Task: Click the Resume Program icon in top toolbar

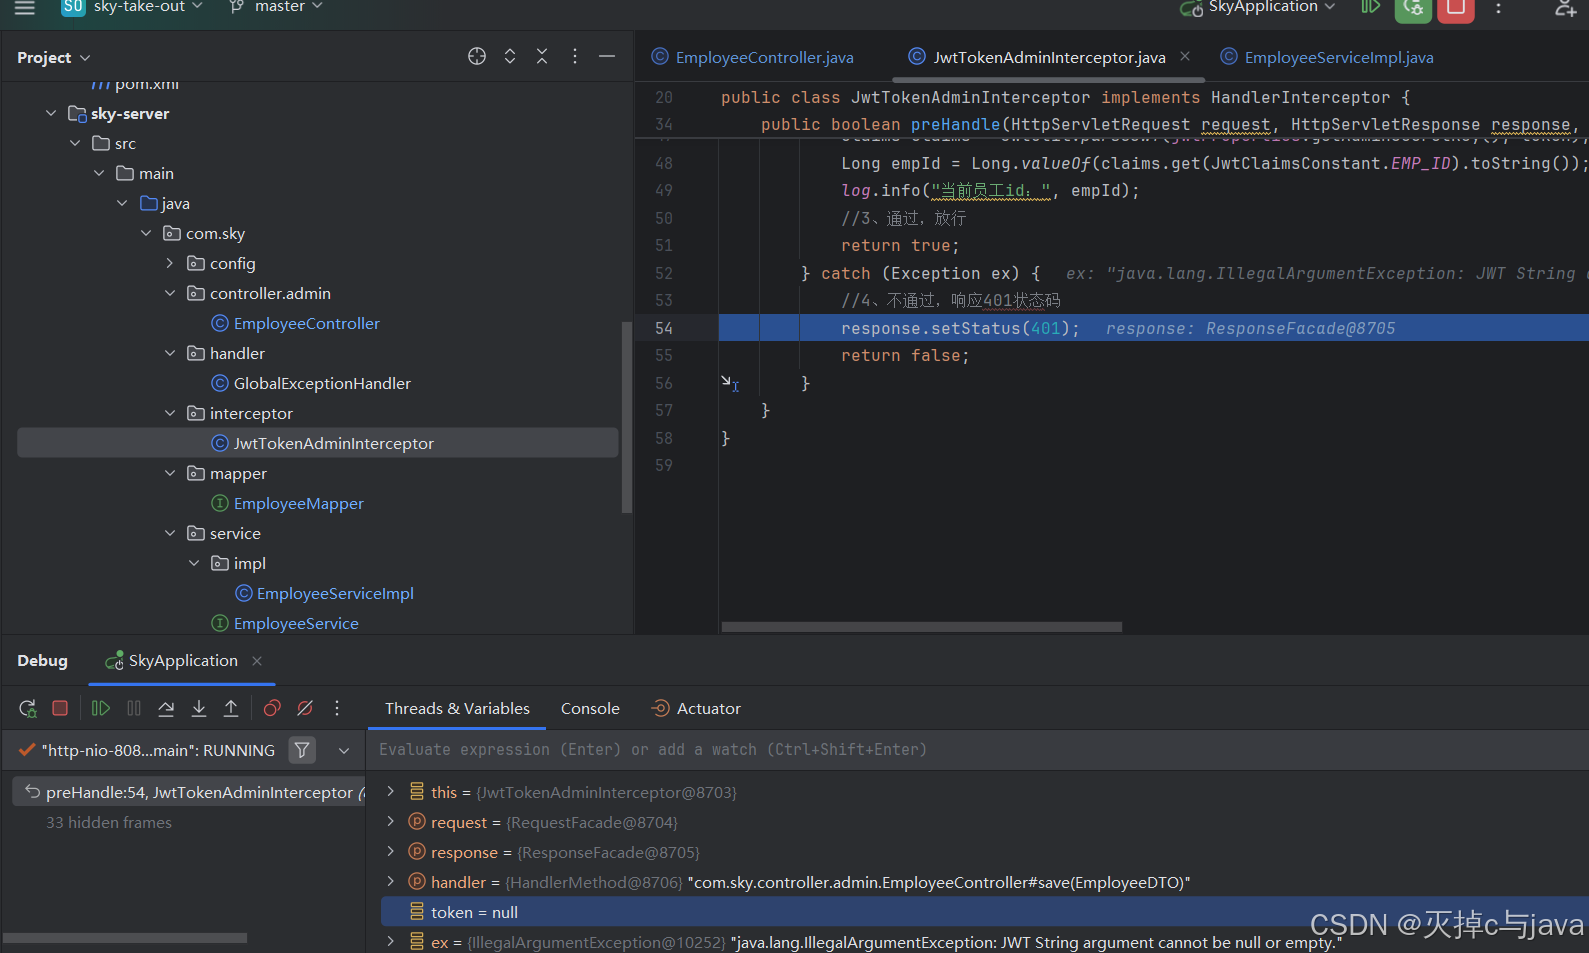Action: click(x=1371, y=8)
